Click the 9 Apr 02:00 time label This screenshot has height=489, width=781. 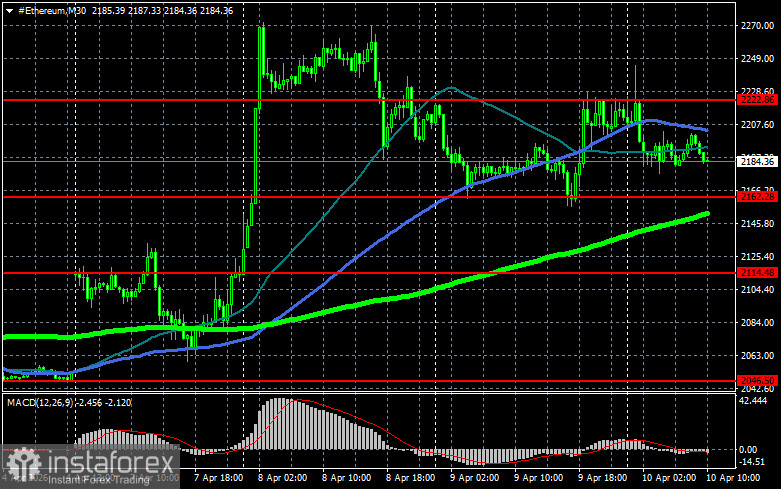pyautogui.click(x=474, y=478)
